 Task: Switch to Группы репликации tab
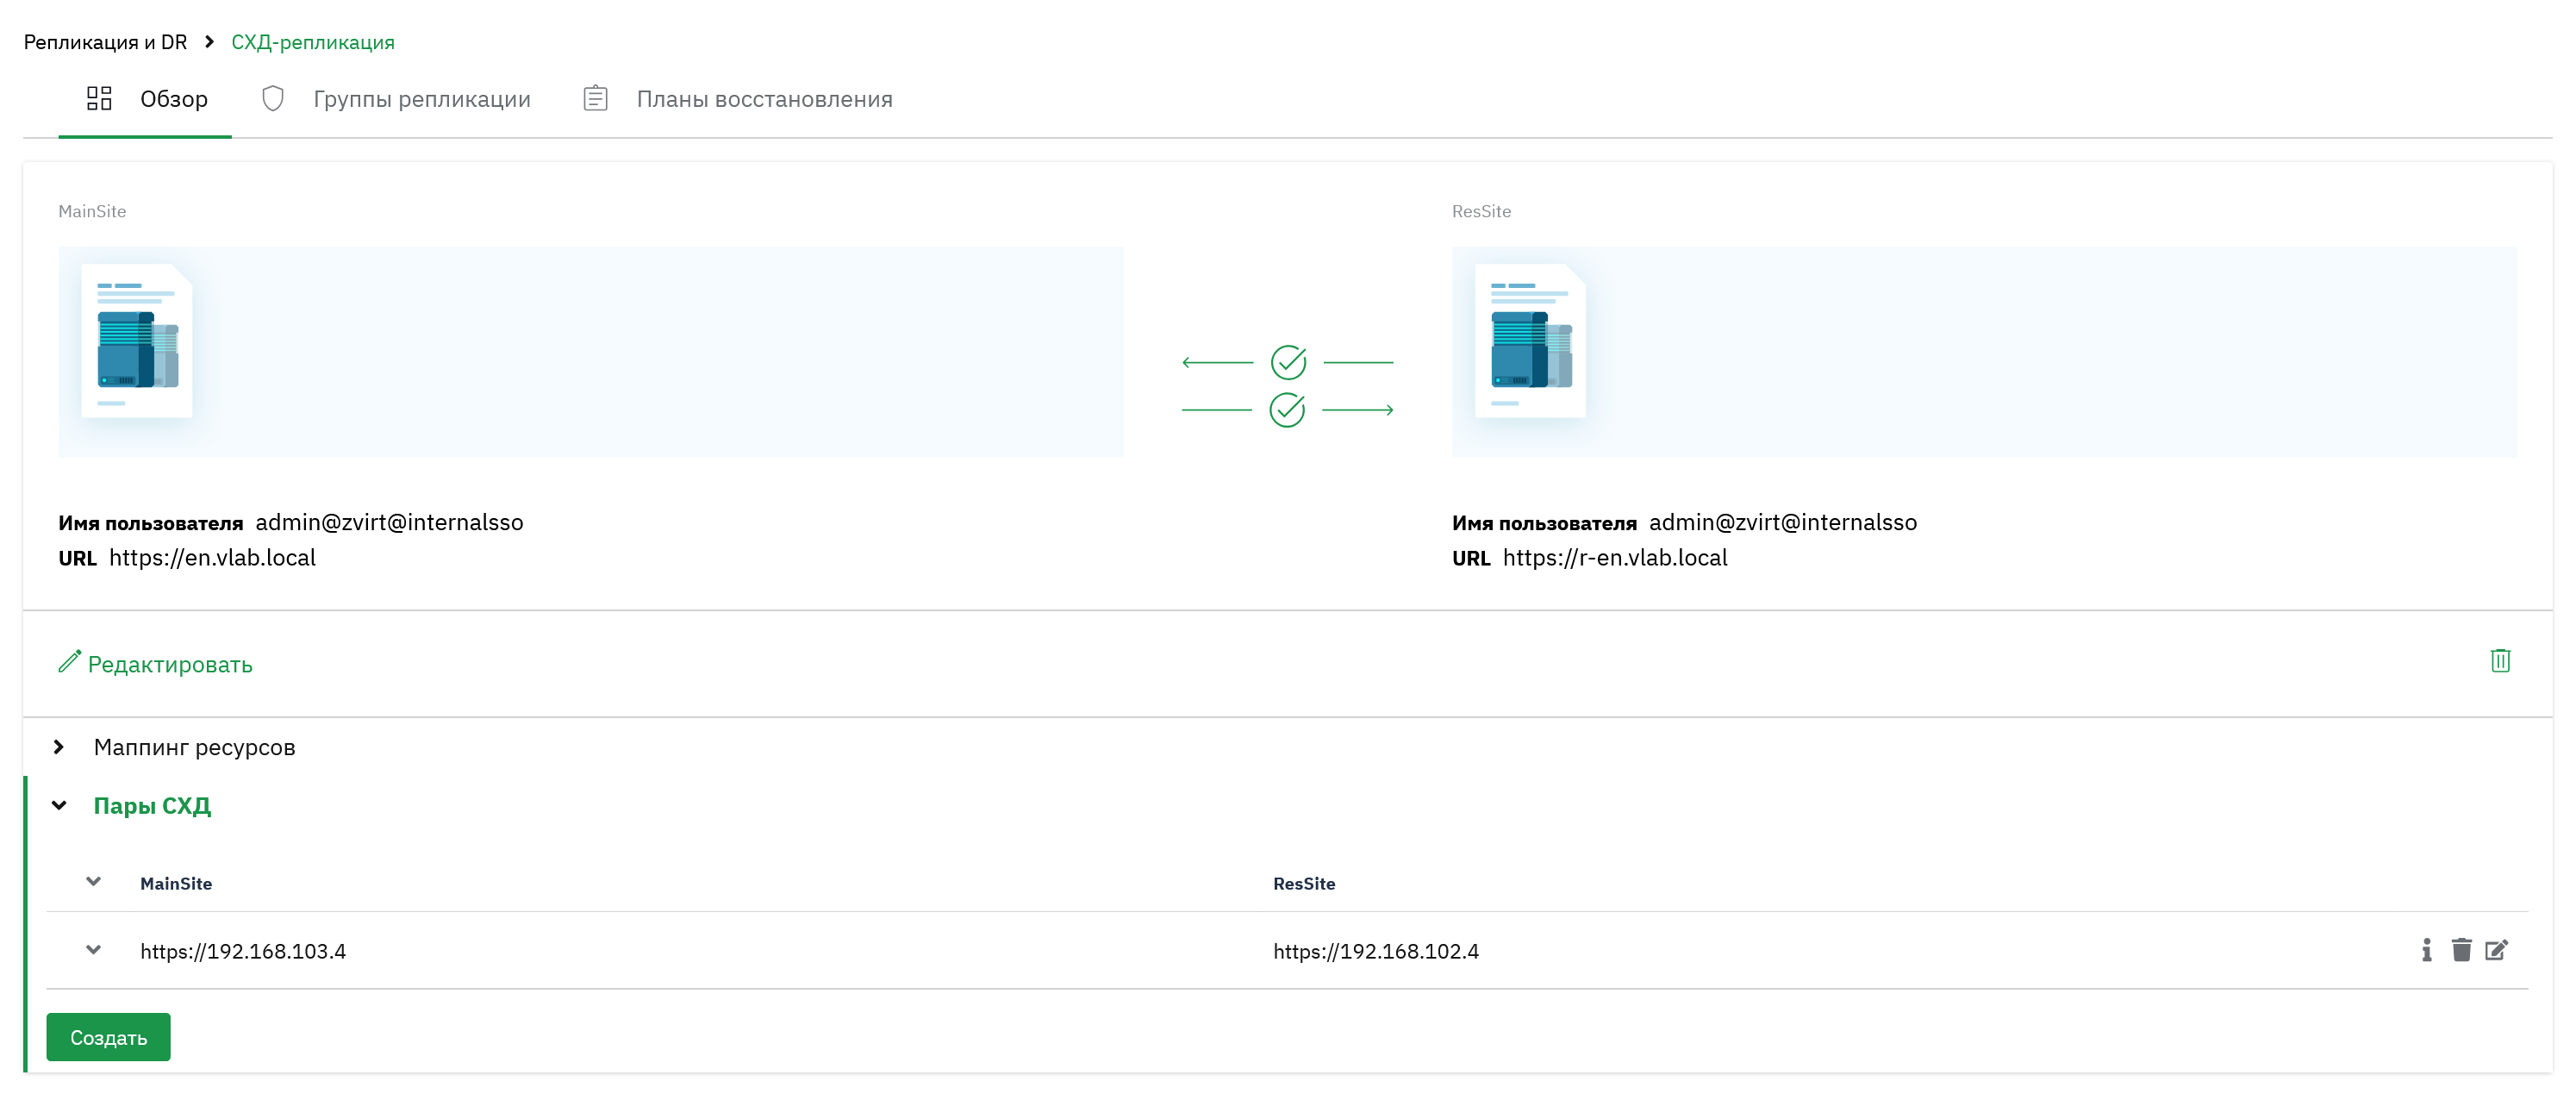point(395,99)
